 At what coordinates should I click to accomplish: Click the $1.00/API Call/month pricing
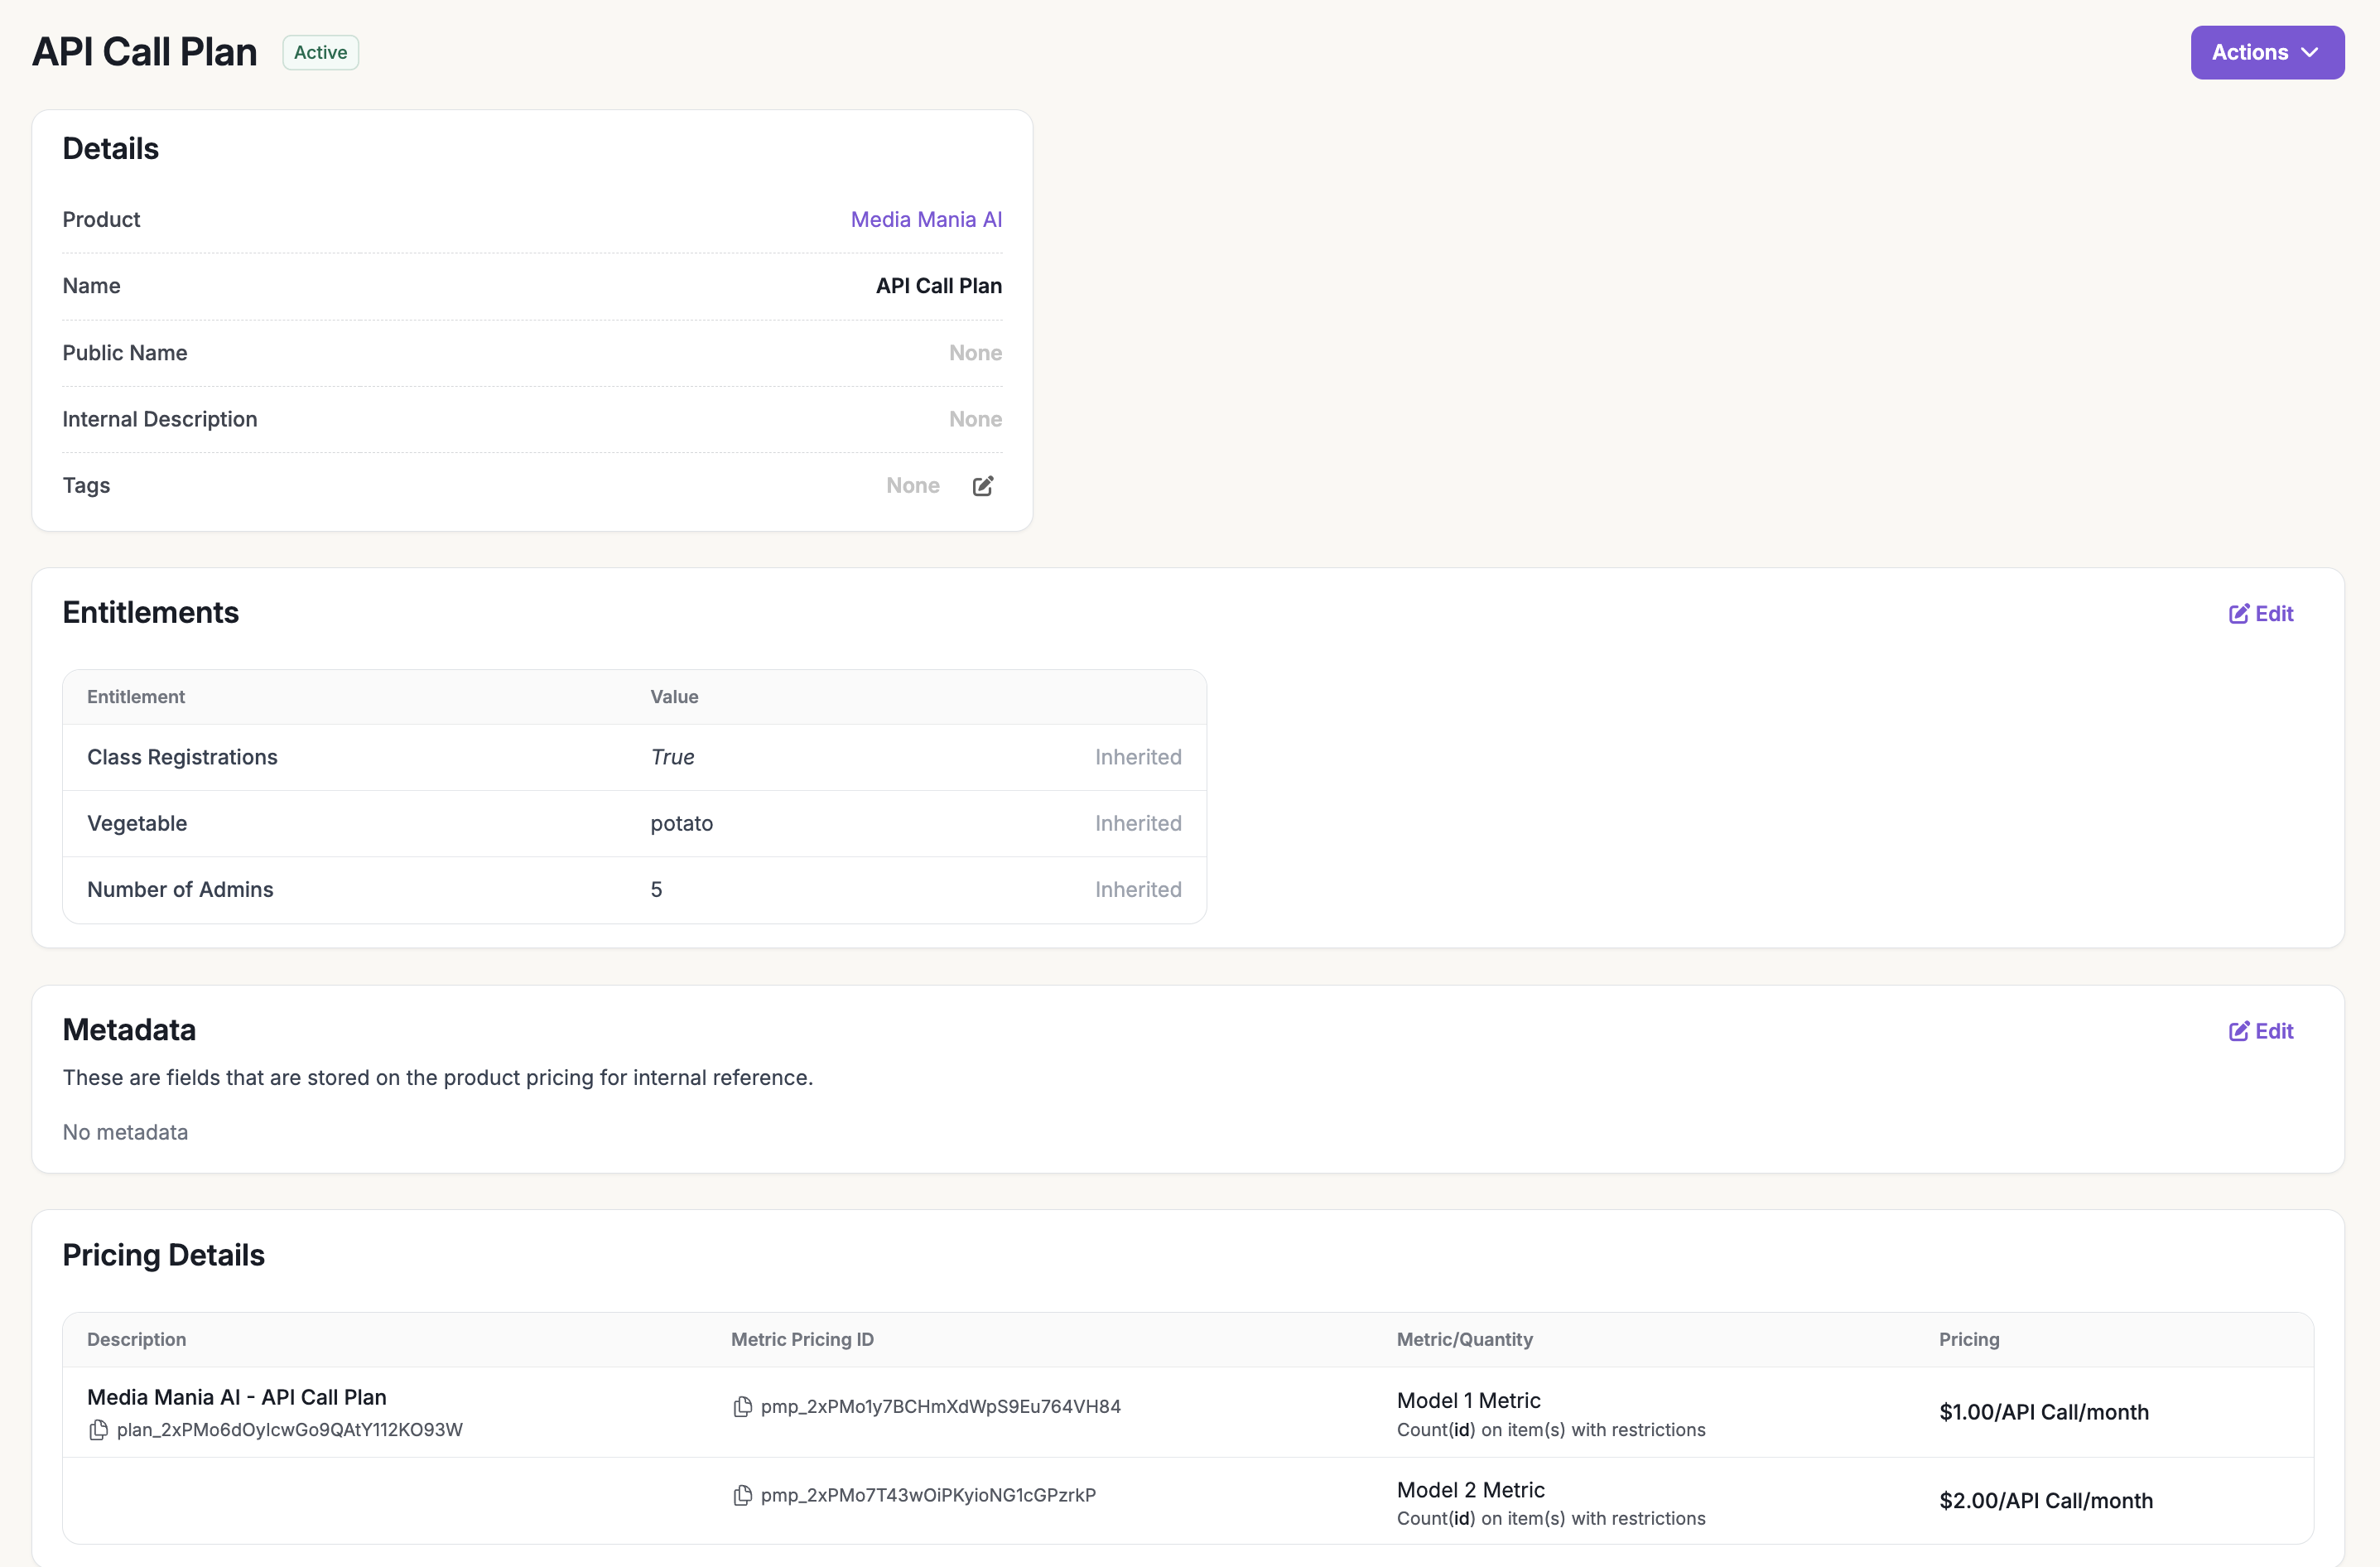point(2043,1412)
